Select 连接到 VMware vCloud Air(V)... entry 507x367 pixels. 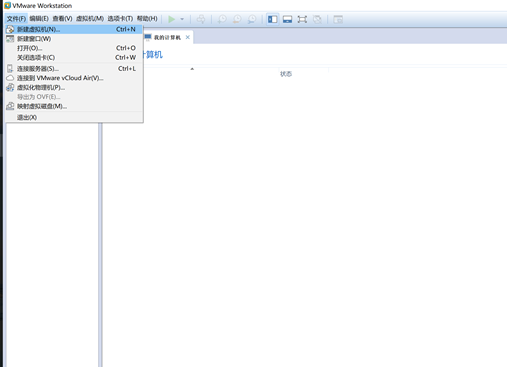click(74, 78)
